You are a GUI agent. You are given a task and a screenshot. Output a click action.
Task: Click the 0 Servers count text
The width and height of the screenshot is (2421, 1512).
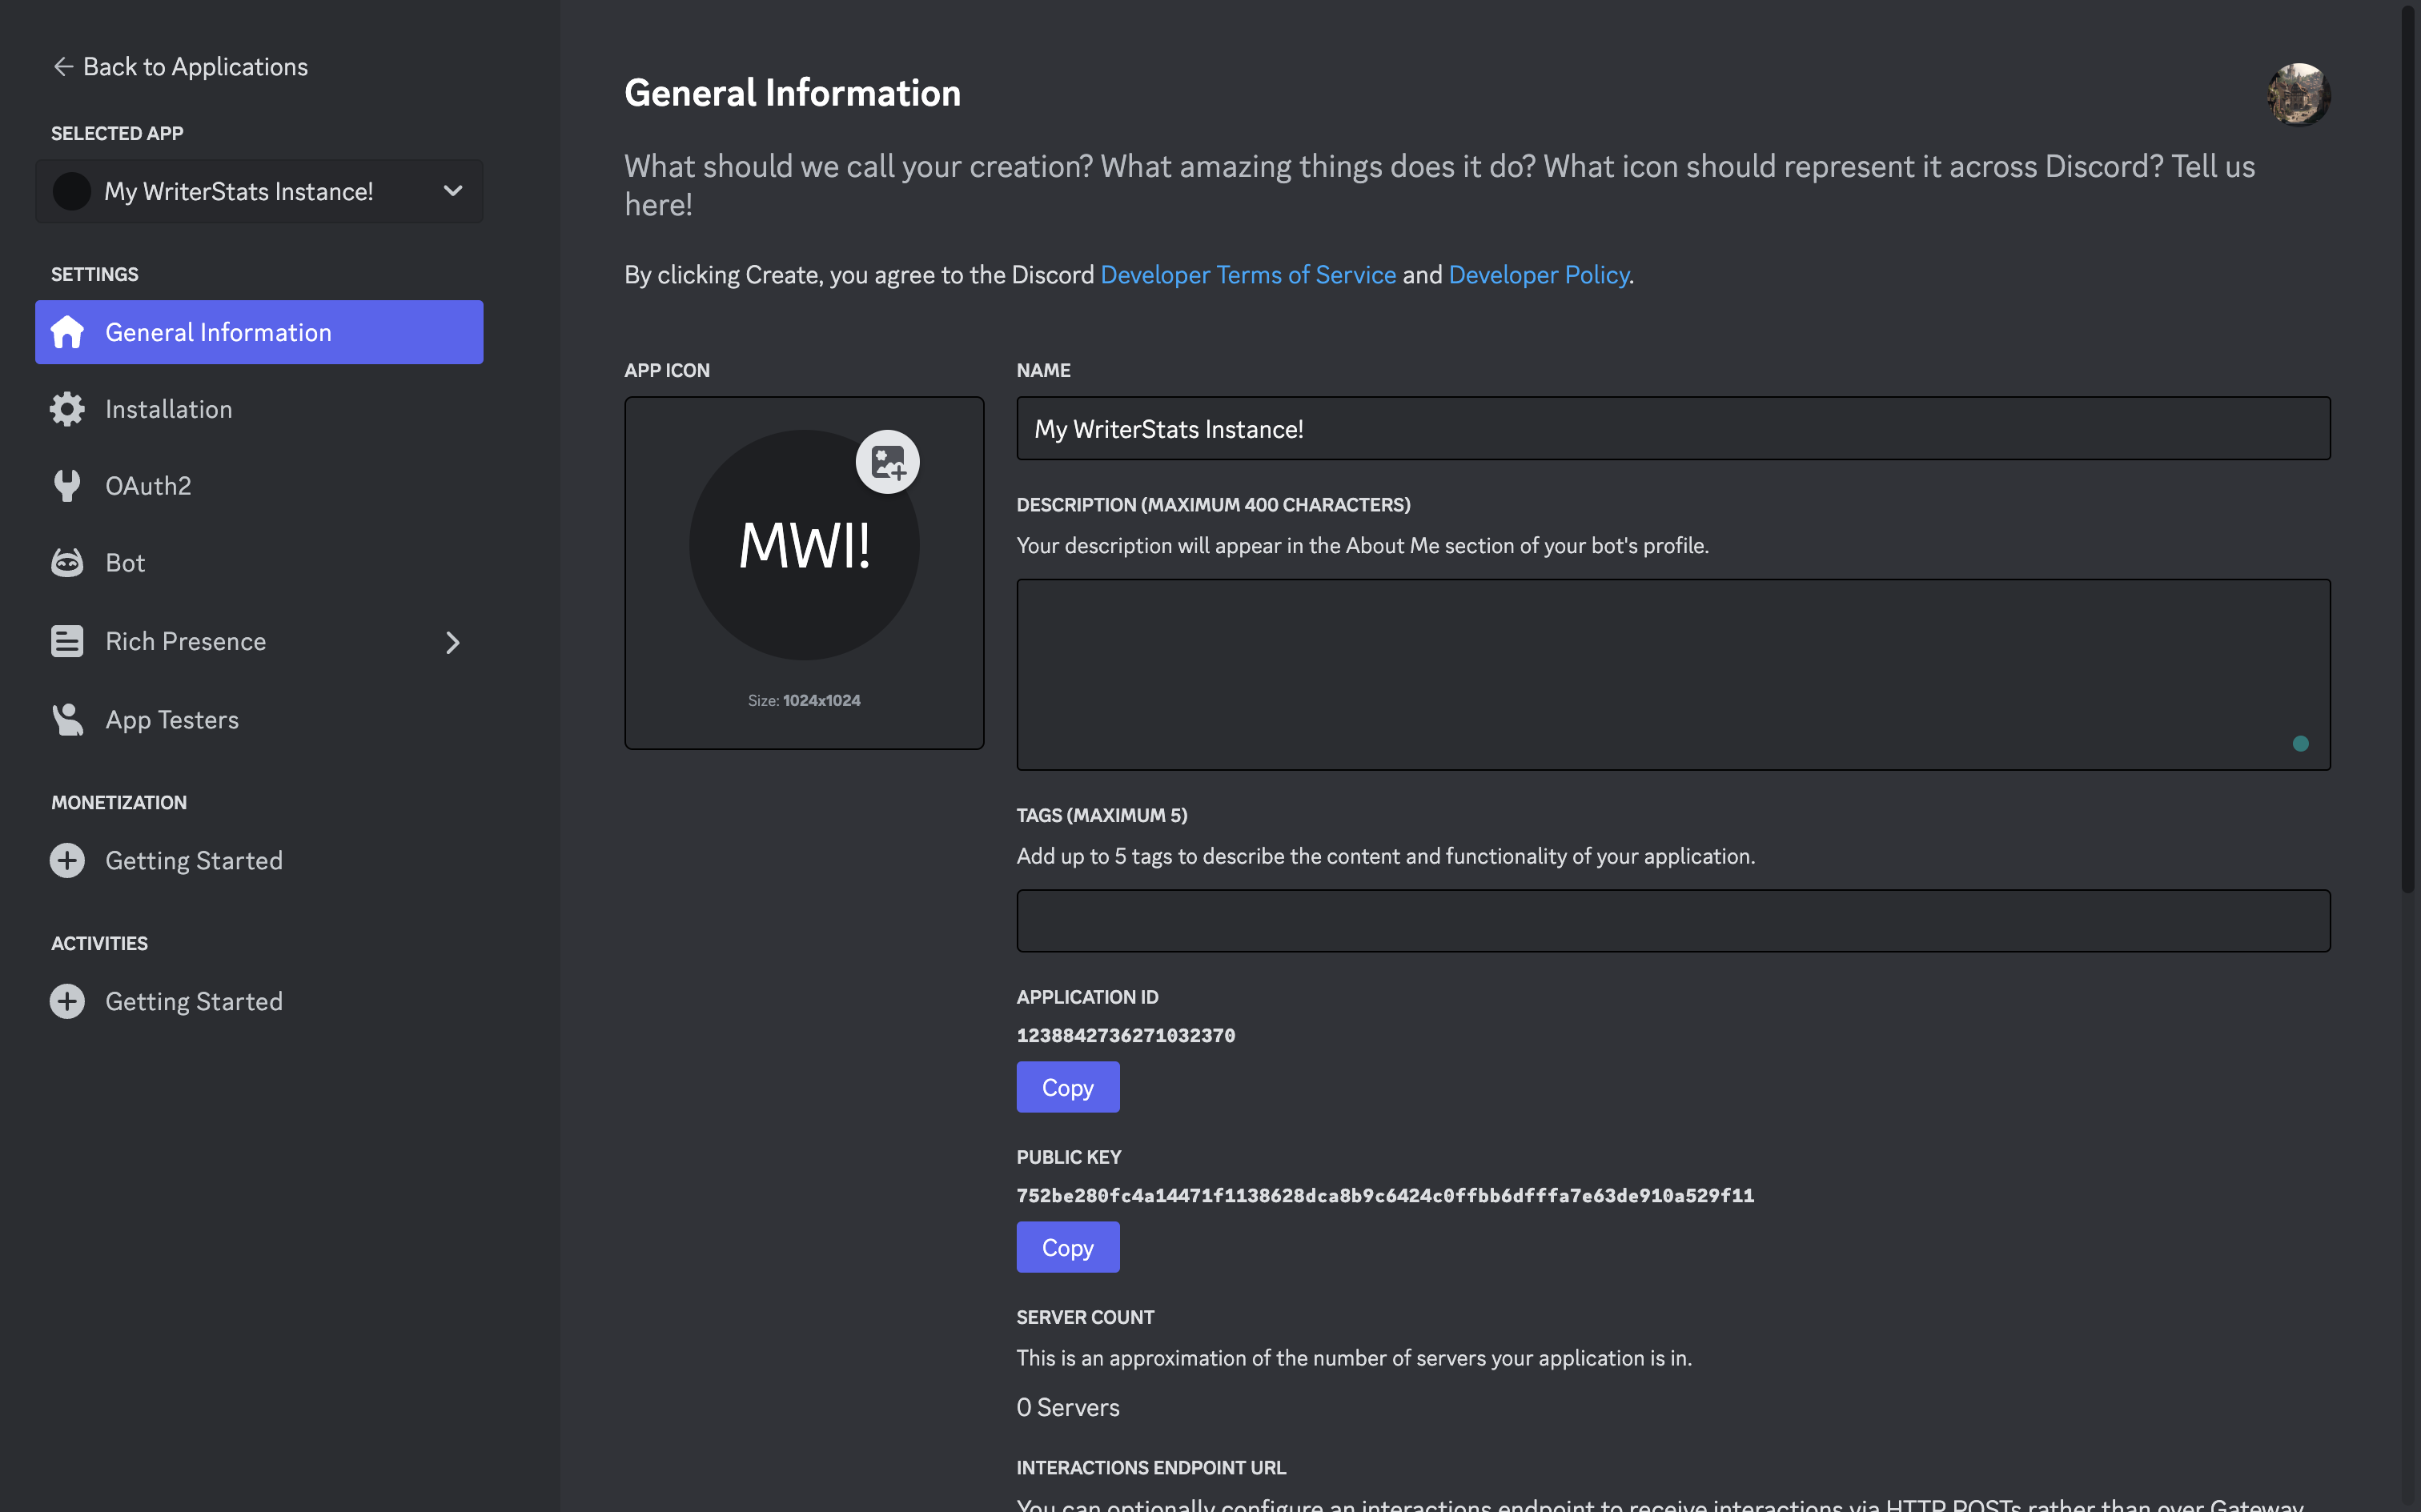click(x=1067, y=1407)
